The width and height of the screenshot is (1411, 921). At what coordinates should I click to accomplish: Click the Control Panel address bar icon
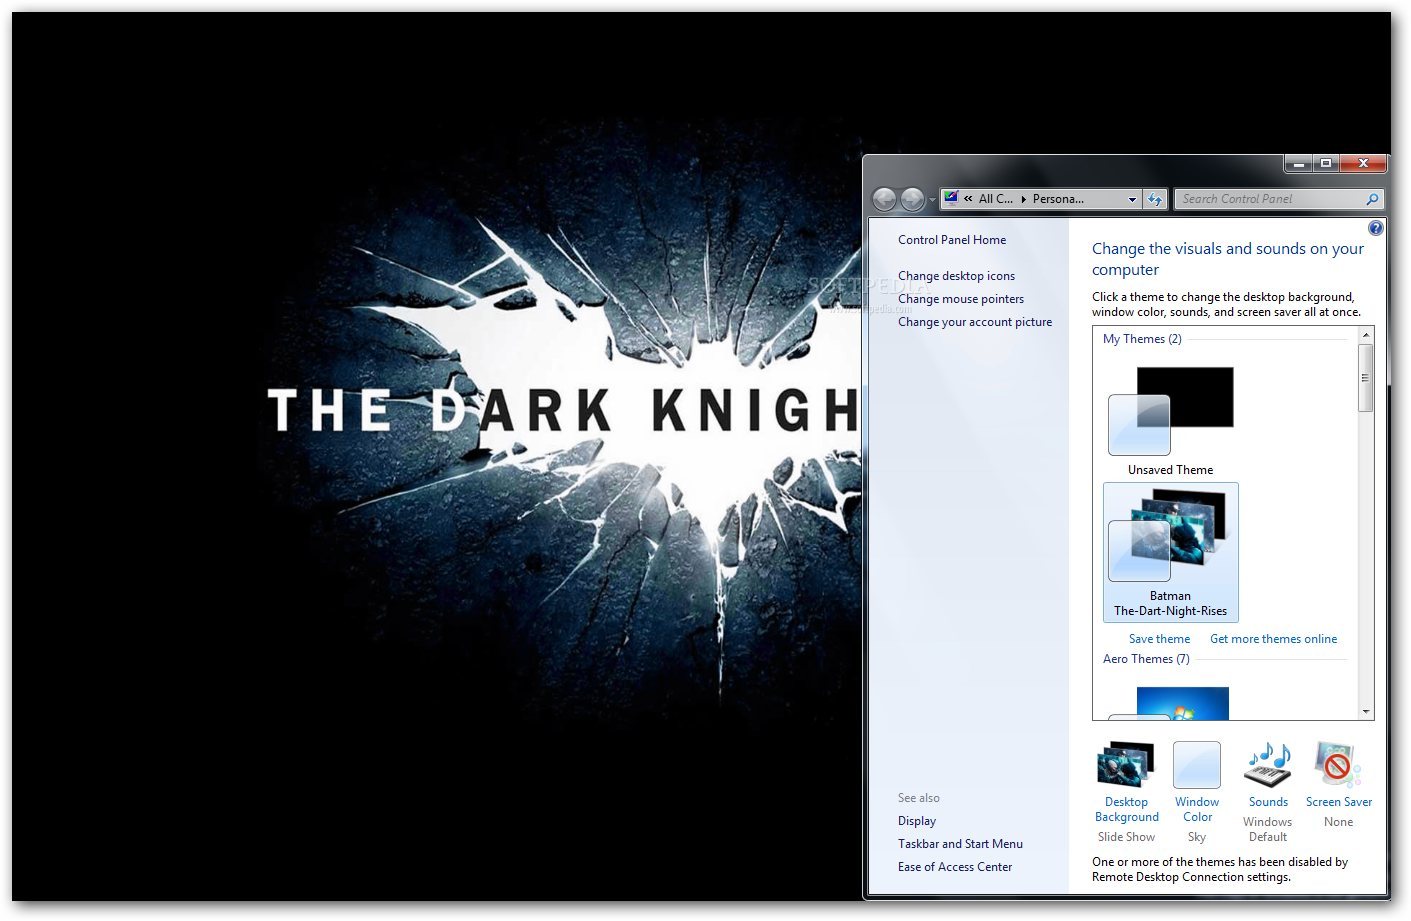pos(951,198)
